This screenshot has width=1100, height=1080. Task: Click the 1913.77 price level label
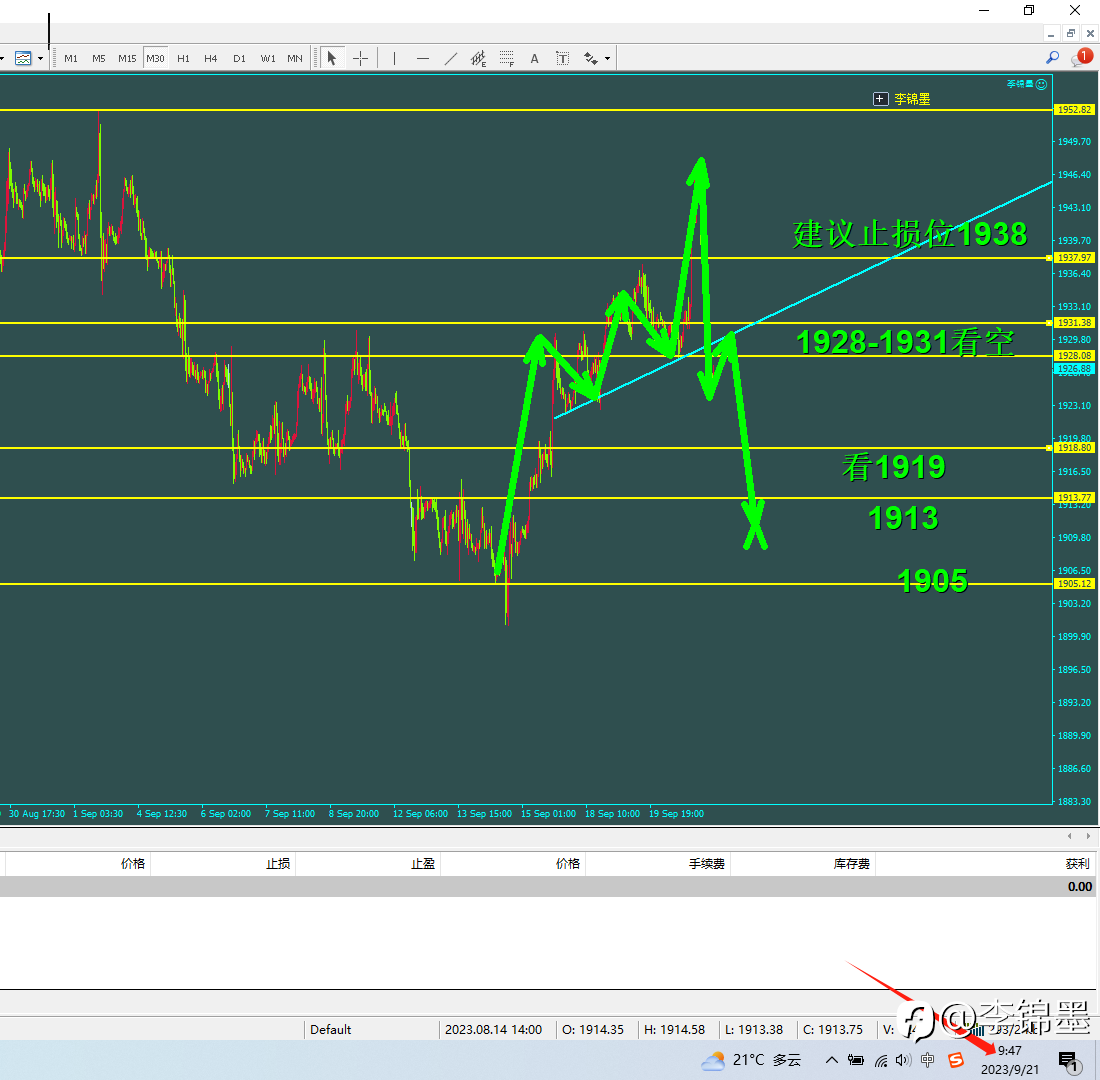pyautogui.click(x=1074, y=498)
